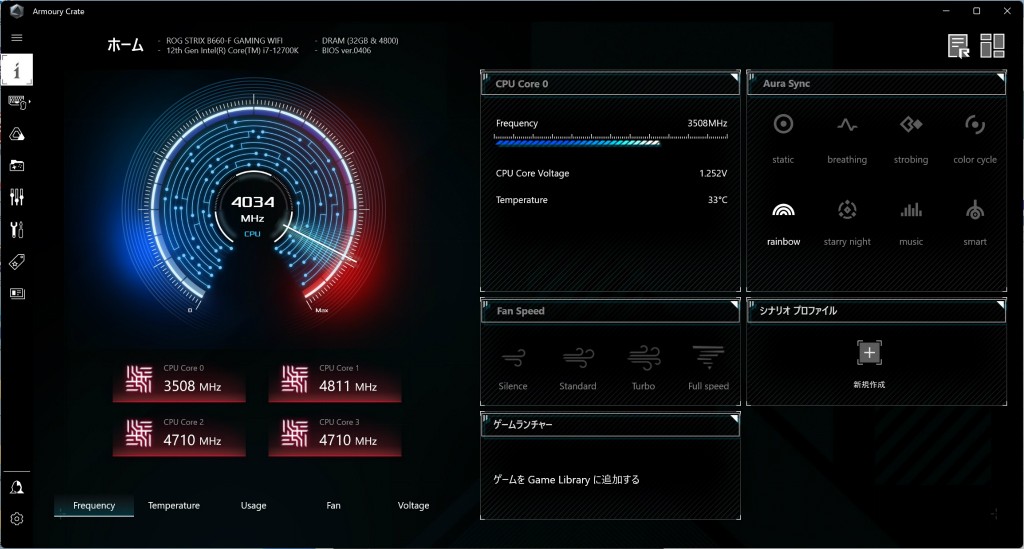Create a new scenario profile with 新規作成
The image size is (1024, 549).
click(869, 363)
